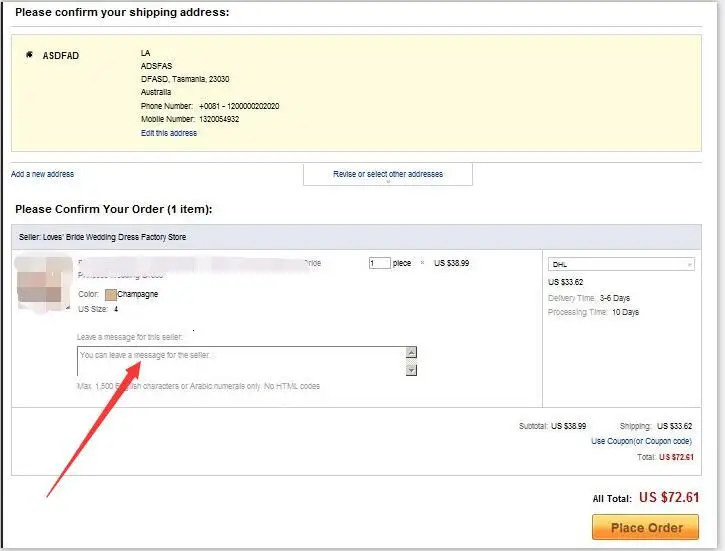Select the ASDFAD address radio button
725x551 pixels.
pos(30,55)
